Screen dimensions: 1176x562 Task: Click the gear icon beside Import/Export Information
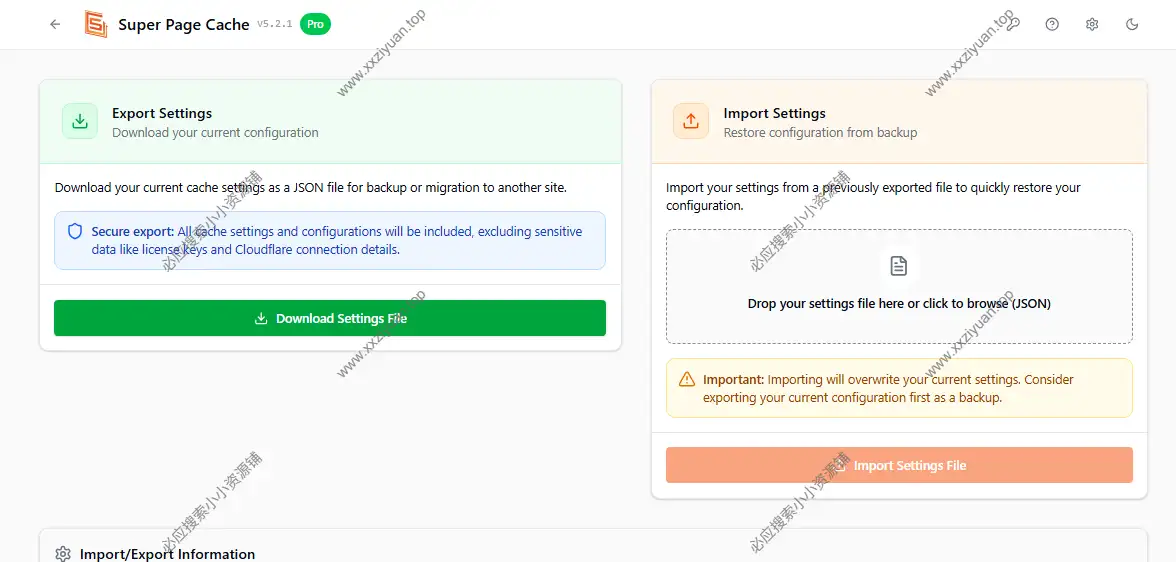[x=63, y=554]
